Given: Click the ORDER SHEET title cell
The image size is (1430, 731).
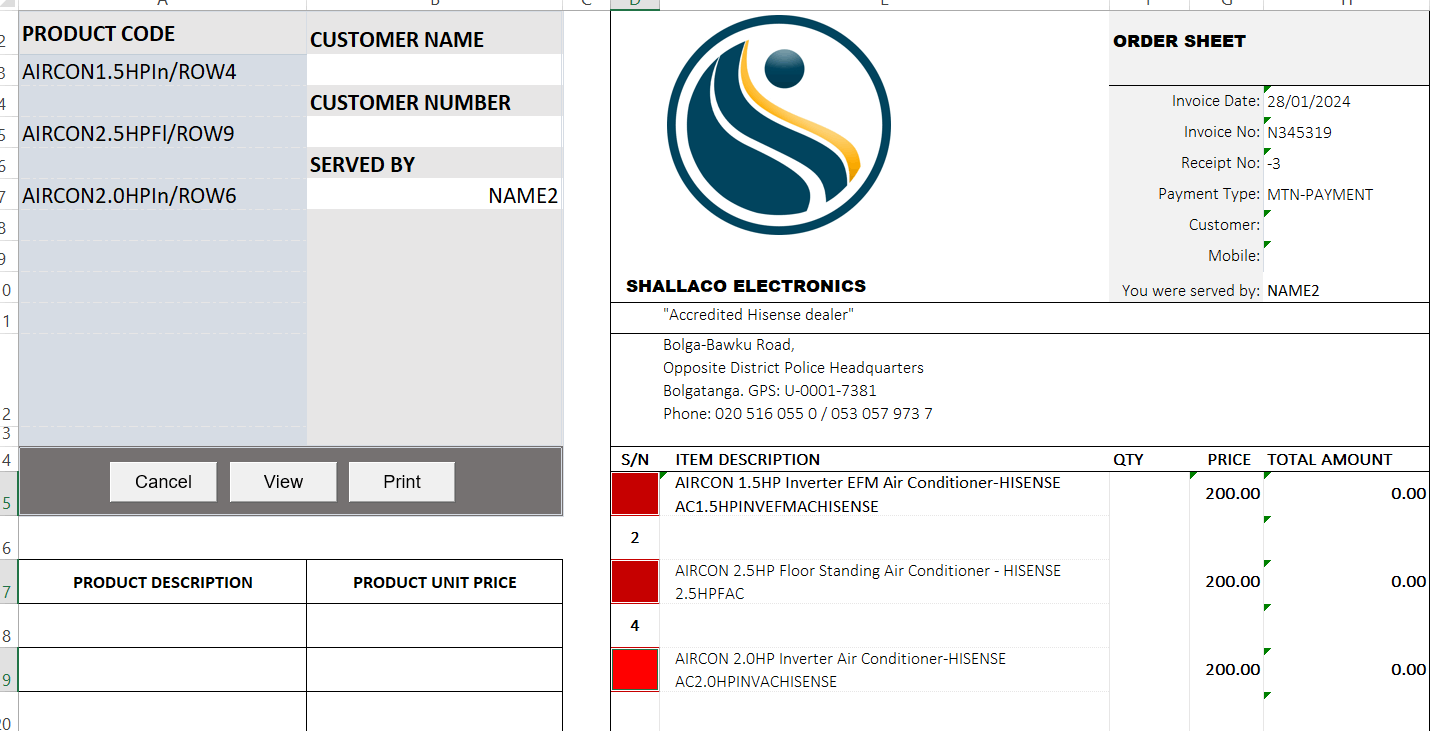Looking at the screenshot, I should [x=1179, y=41].
